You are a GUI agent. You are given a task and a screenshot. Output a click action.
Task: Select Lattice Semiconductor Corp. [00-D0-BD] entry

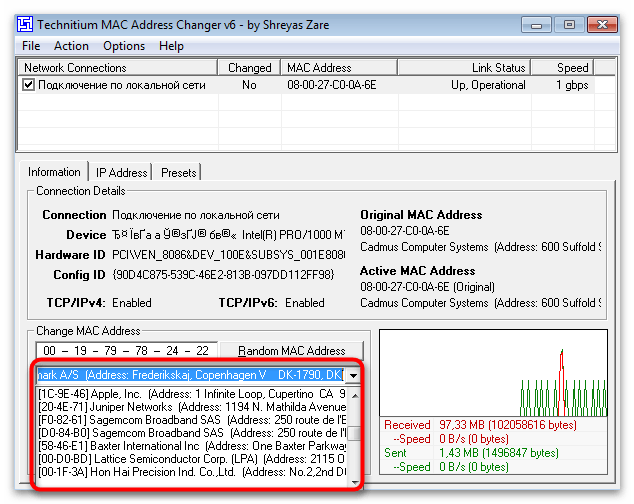(192, 459)
